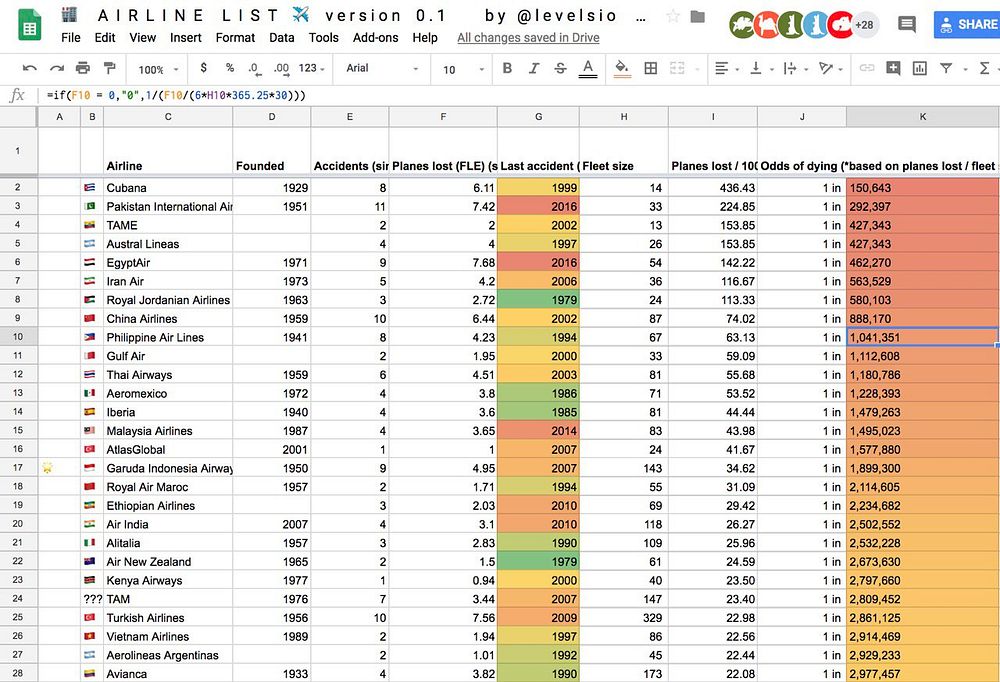Click All changes saved in Drive link

[528, 38]
